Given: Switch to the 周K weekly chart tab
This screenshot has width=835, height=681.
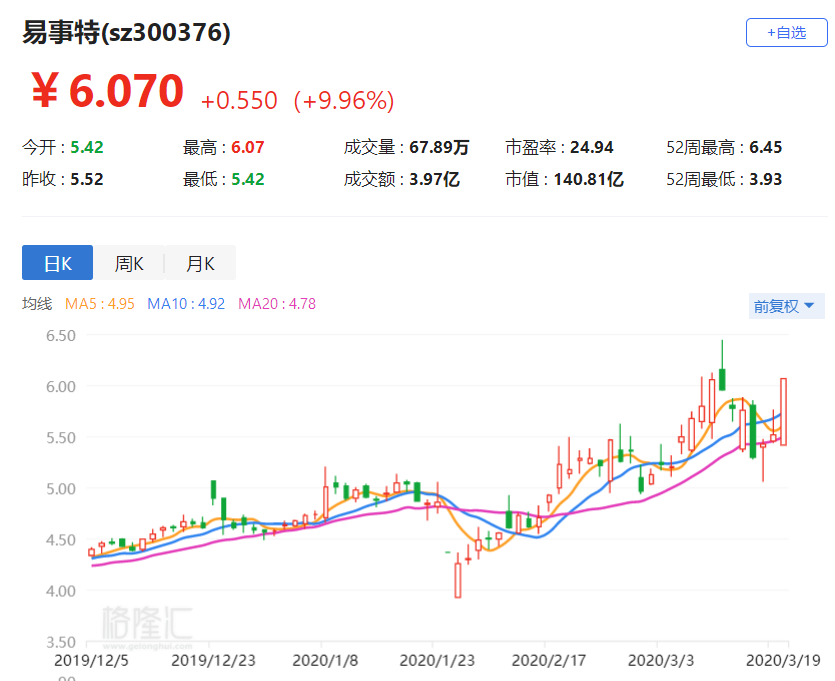Looking at the screenshot, I should click(x=129, y=263).
